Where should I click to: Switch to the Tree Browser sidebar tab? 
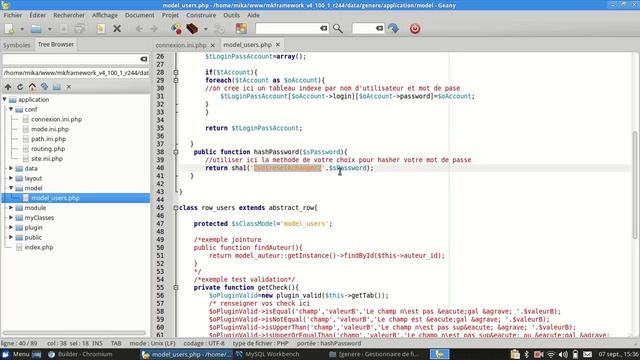click(x=56, y=44)
